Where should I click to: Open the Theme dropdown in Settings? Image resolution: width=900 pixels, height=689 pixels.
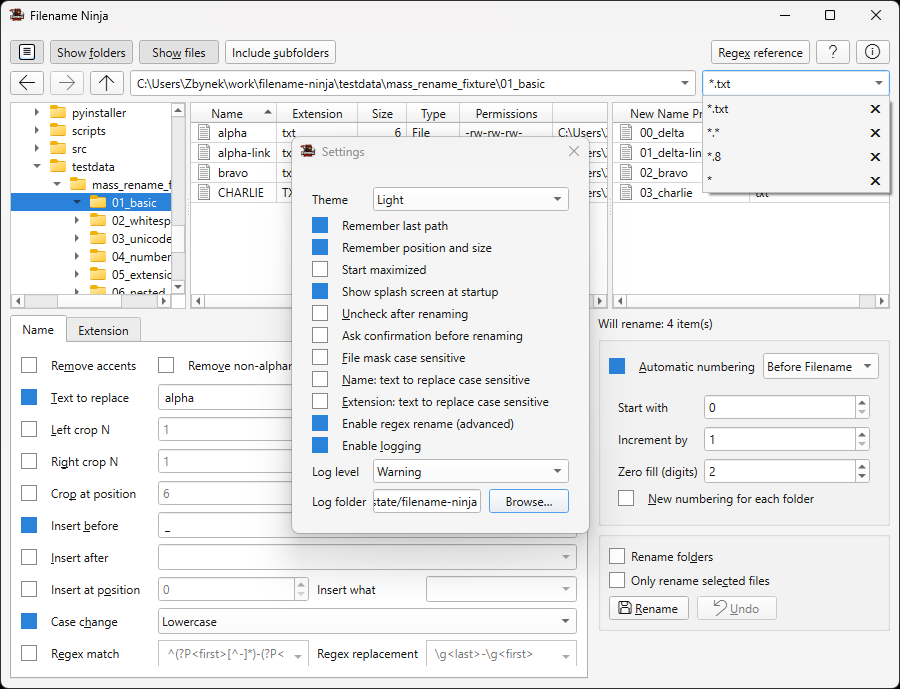tap(470, 199)
